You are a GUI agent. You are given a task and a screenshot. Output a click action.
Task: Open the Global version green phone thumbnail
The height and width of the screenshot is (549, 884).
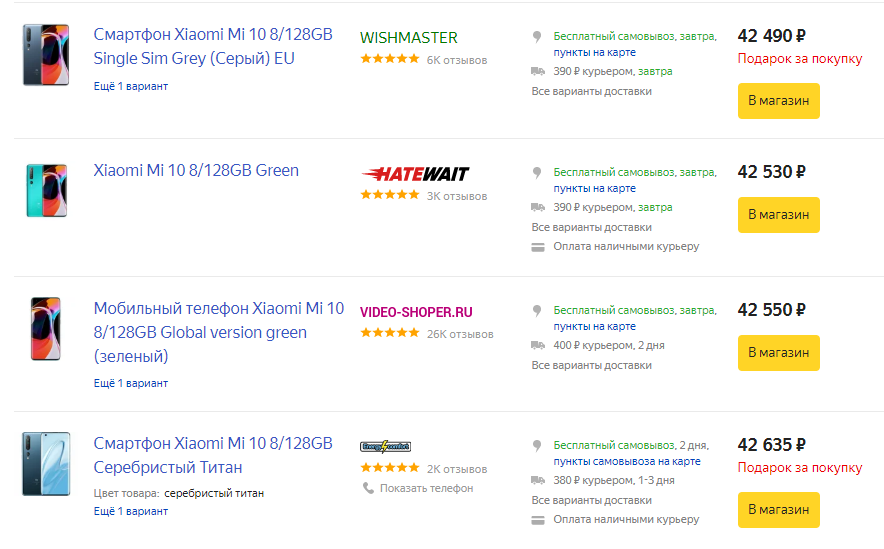tap(46, 329)
